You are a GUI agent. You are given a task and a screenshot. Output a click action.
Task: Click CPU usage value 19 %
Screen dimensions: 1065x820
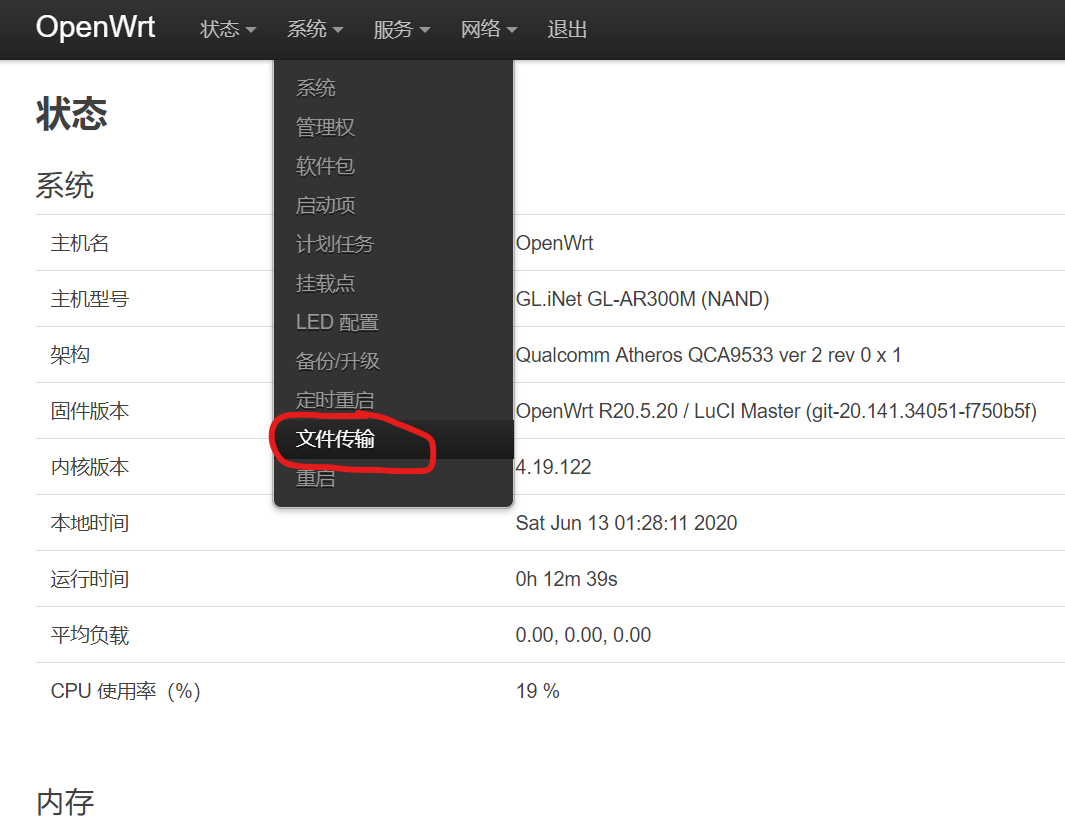tap(538, 691)
